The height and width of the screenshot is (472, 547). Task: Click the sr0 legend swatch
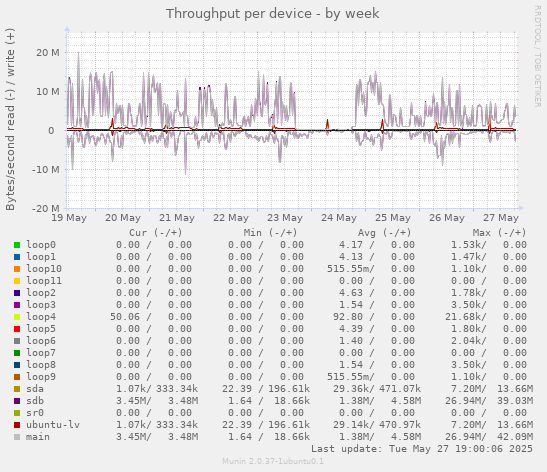tap(17, 413)
